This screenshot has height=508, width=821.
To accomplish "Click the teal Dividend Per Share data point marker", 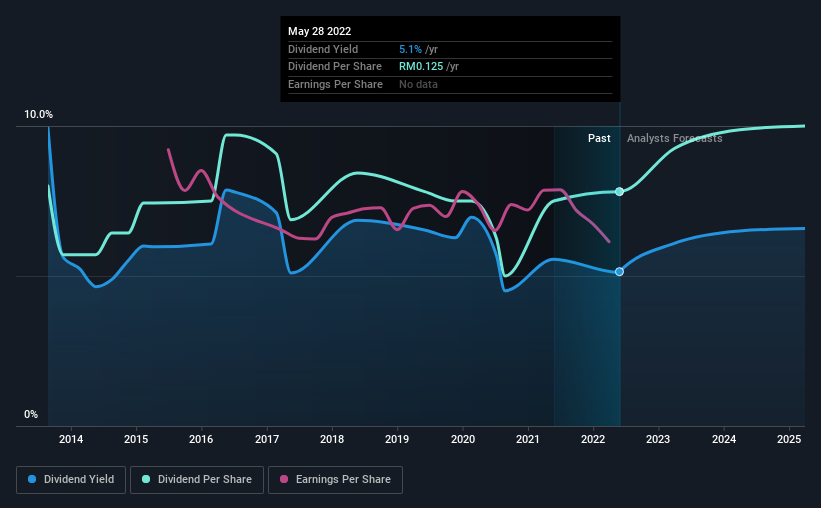I will [x=619, y=192].
